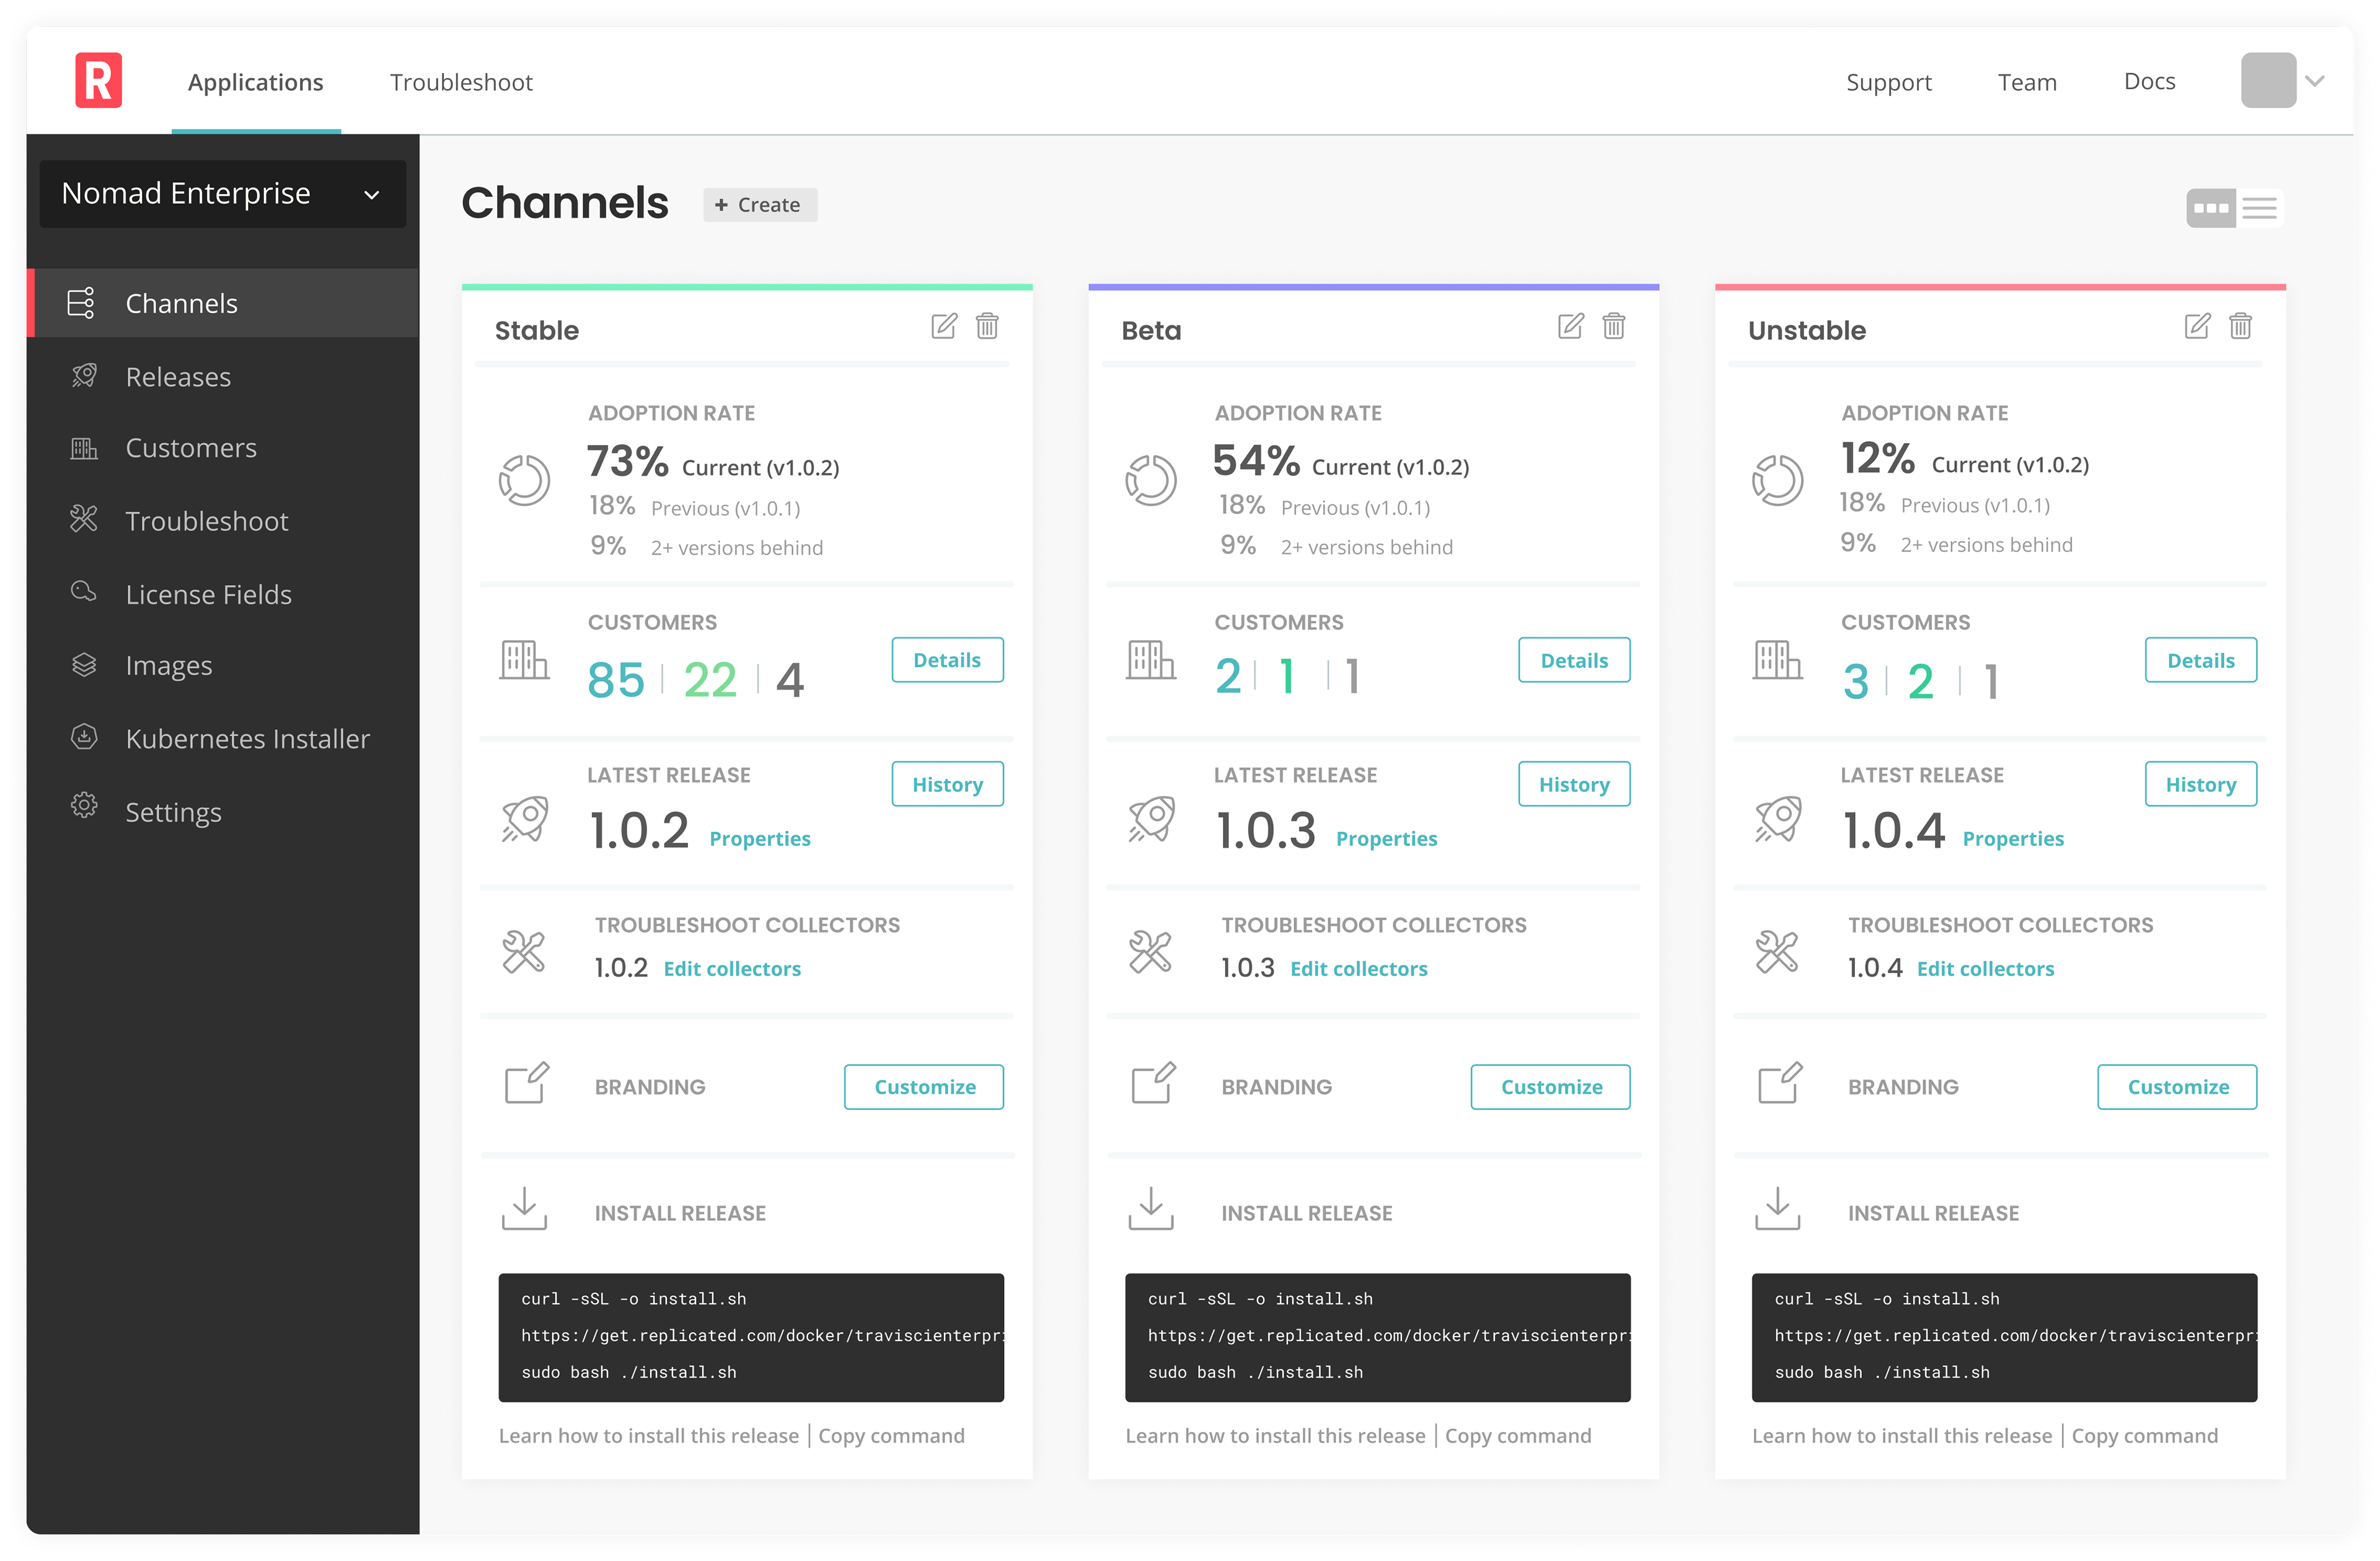Select Images in sidebar
This screenshot has height=1561, width=2380.
(x=223, y=666)
